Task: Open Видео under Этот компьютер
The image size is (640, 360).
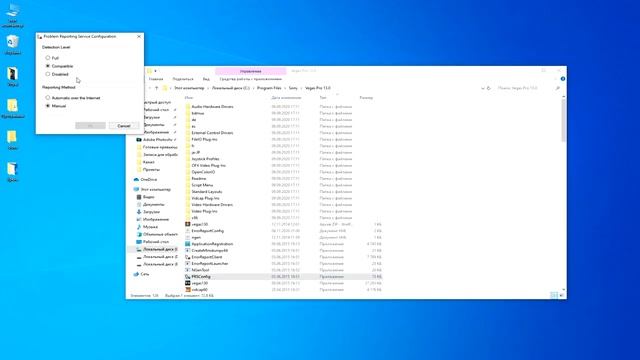Action: 149,197
